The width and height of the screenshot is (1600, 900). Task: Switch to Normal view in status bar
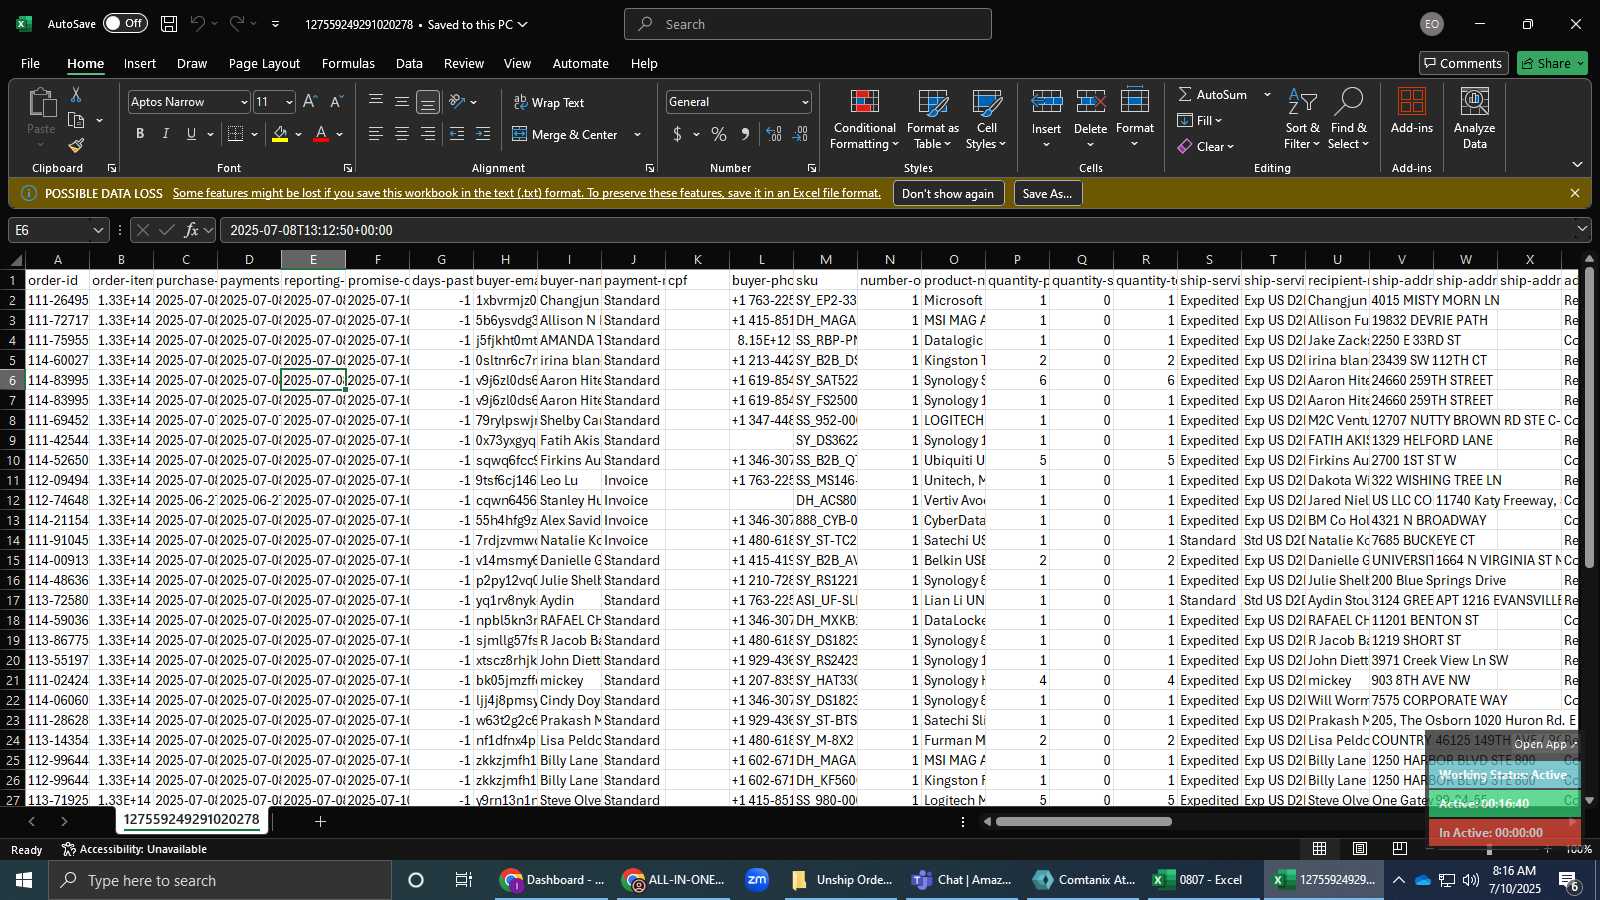click(x=1320, y=849)
